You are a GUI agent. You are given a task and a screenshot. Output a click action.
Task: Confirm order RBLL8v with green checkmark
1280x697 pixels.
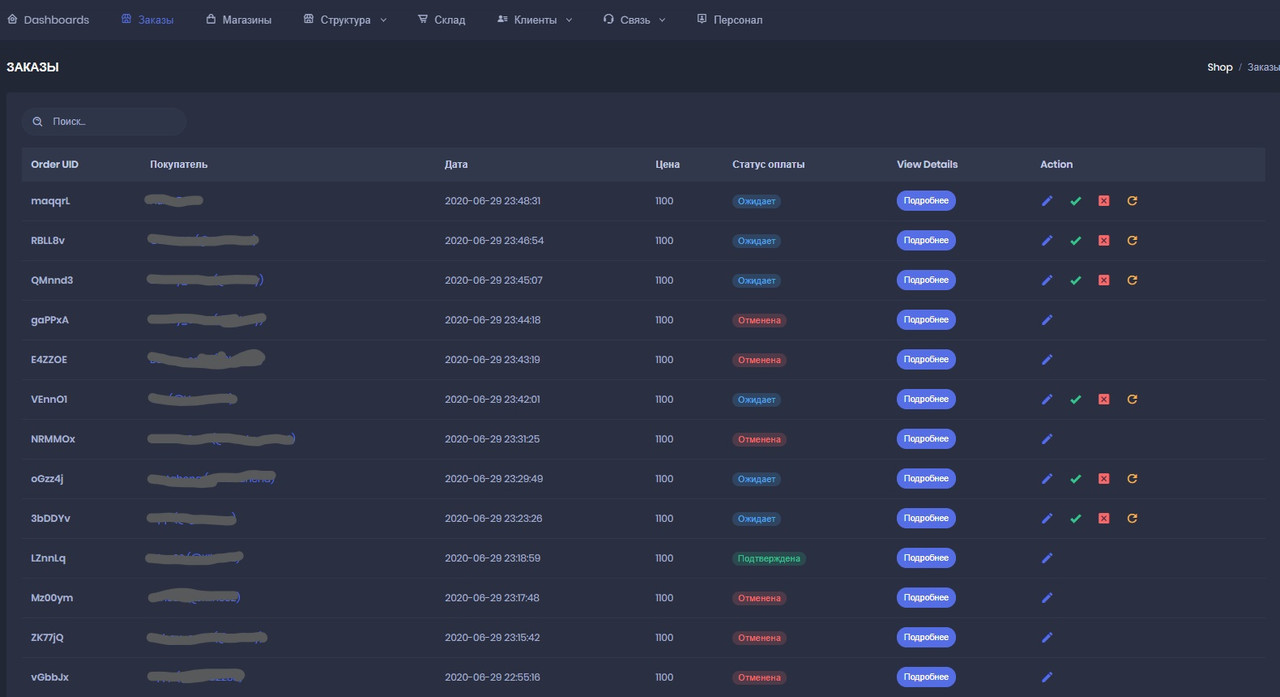1075,240
